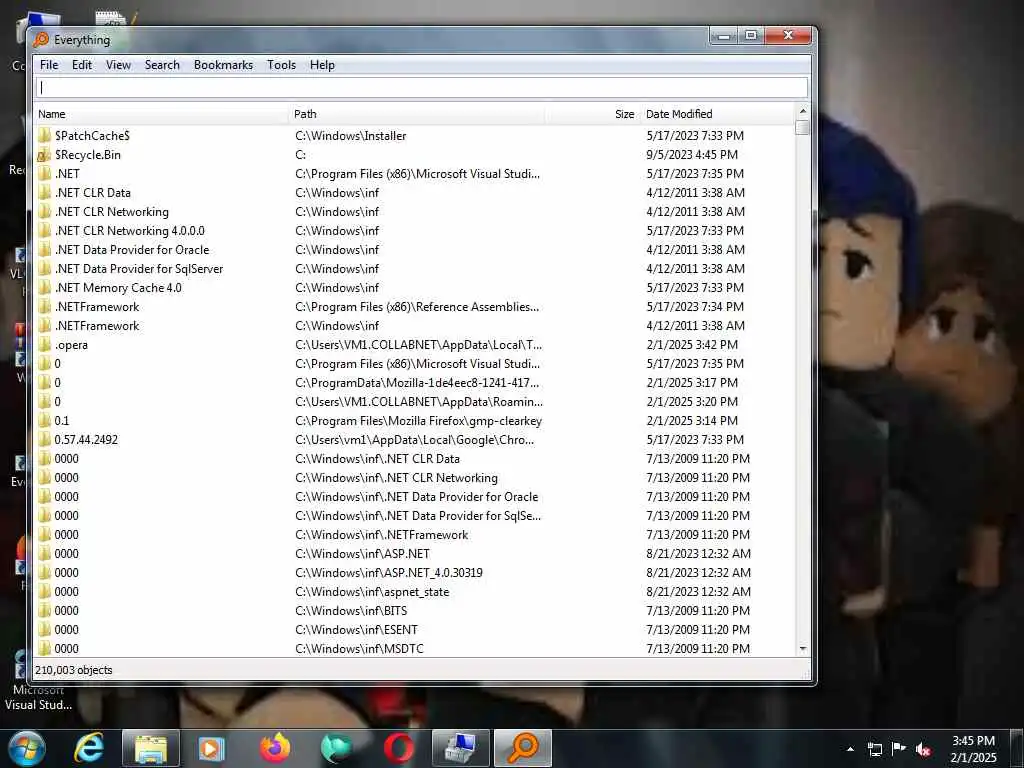Launch Opera from taskbar
This screenshot has height=768, width=1024.
click(x=399, y=748)
